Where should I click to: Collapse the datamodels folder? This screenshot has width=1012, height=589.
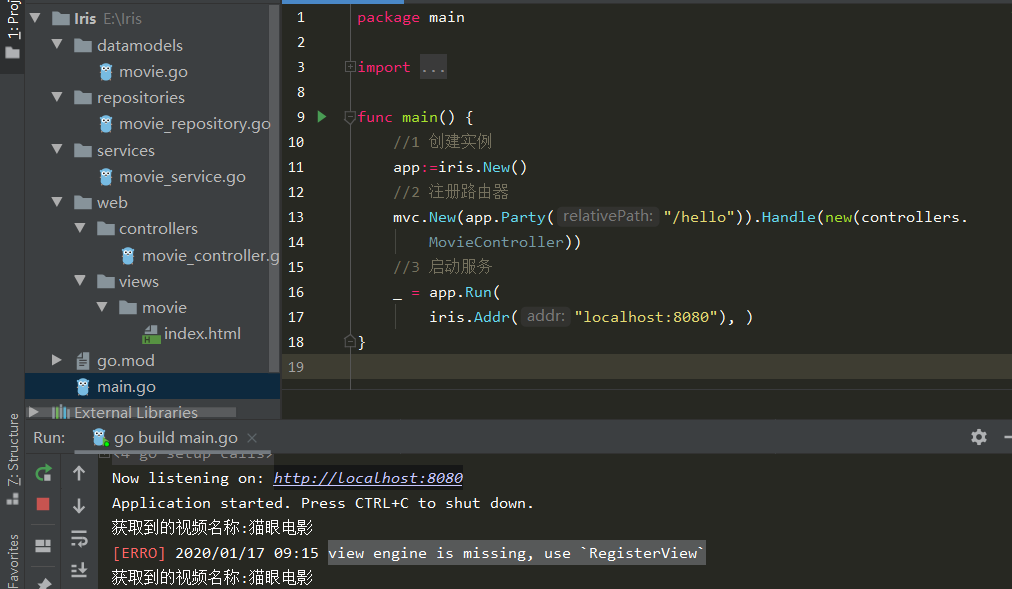(x=57, y=45)
